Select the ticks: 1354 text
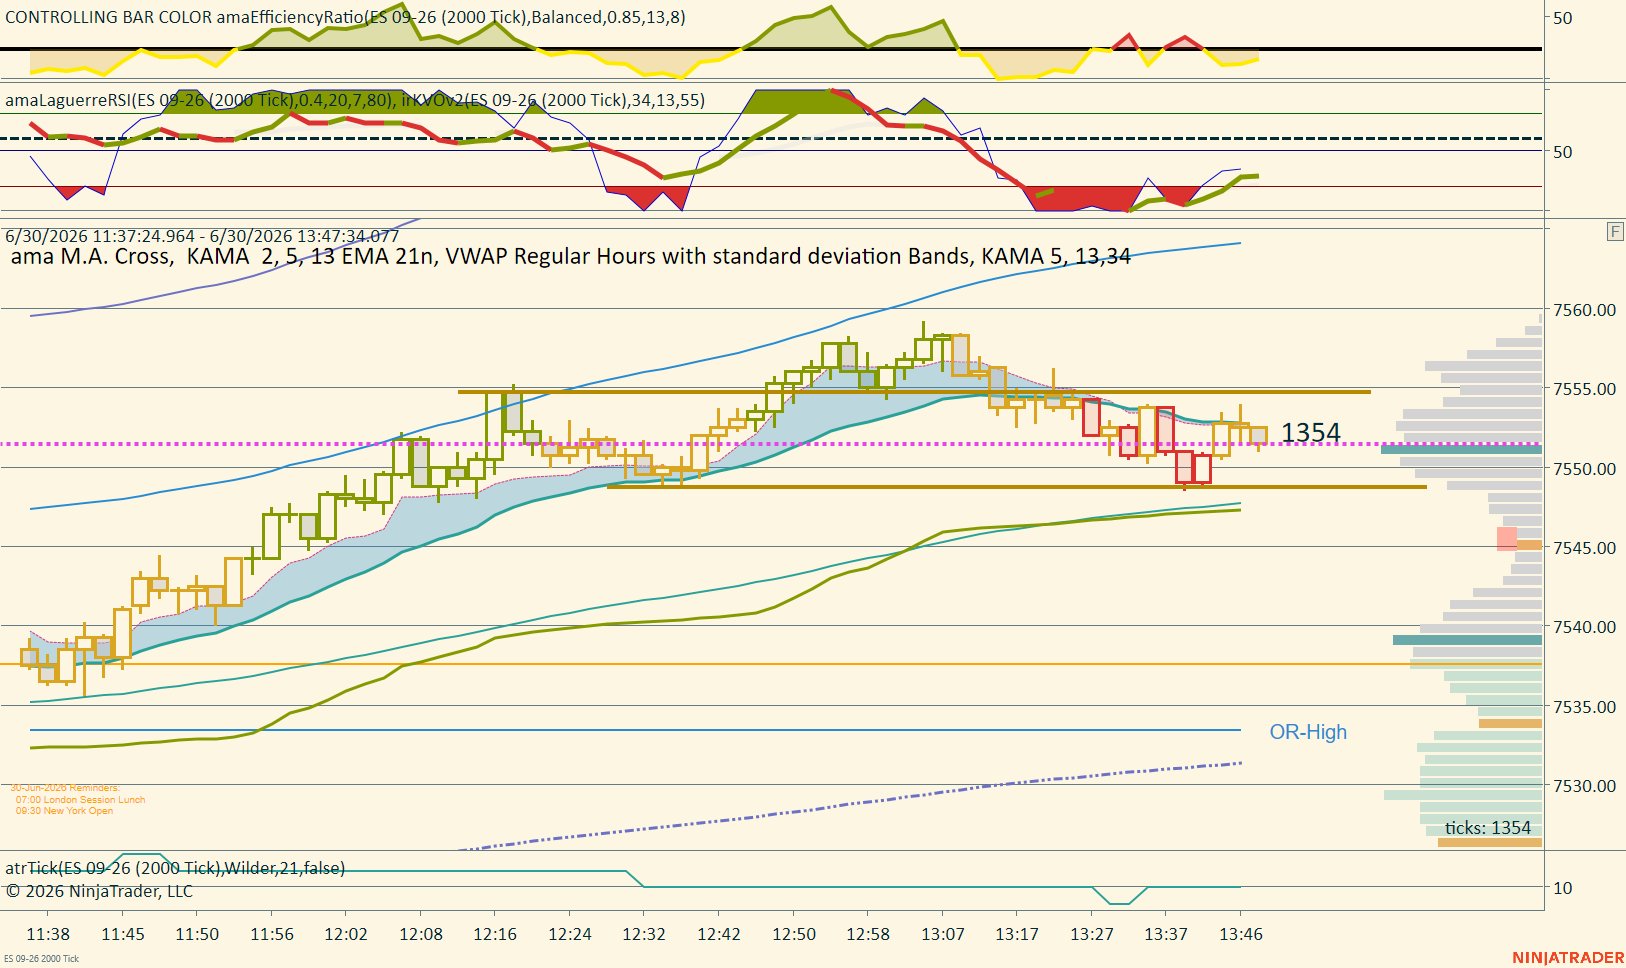 pyautogui.click(x=1488, y=828)
